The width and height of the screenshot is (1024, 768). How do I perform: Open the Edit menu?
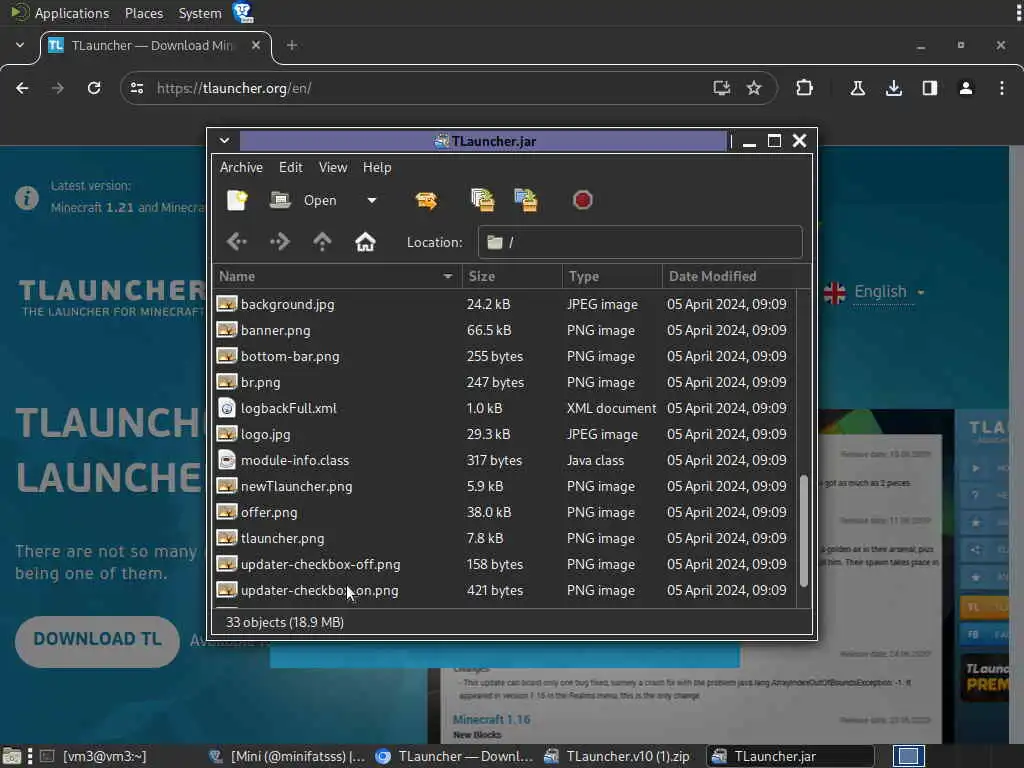click(x=291, y=167)
